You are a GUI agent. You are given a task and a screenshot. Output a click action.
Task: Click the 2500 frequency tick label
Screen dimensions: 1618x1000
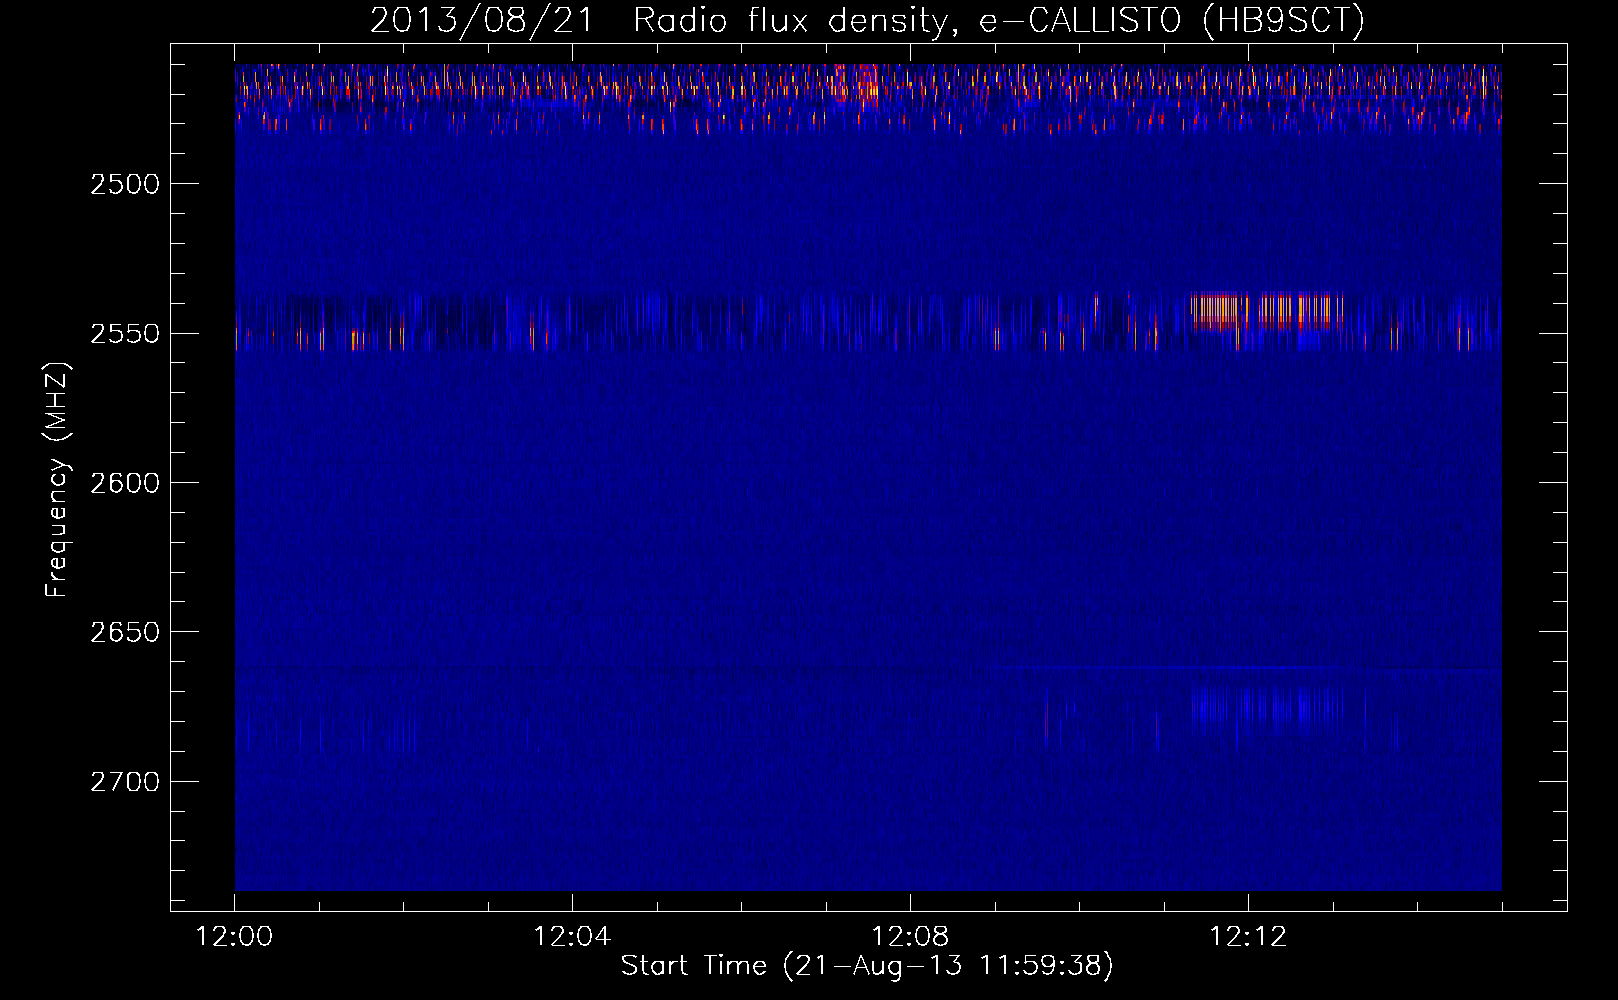pyautogui.click(x=125, y=184)
